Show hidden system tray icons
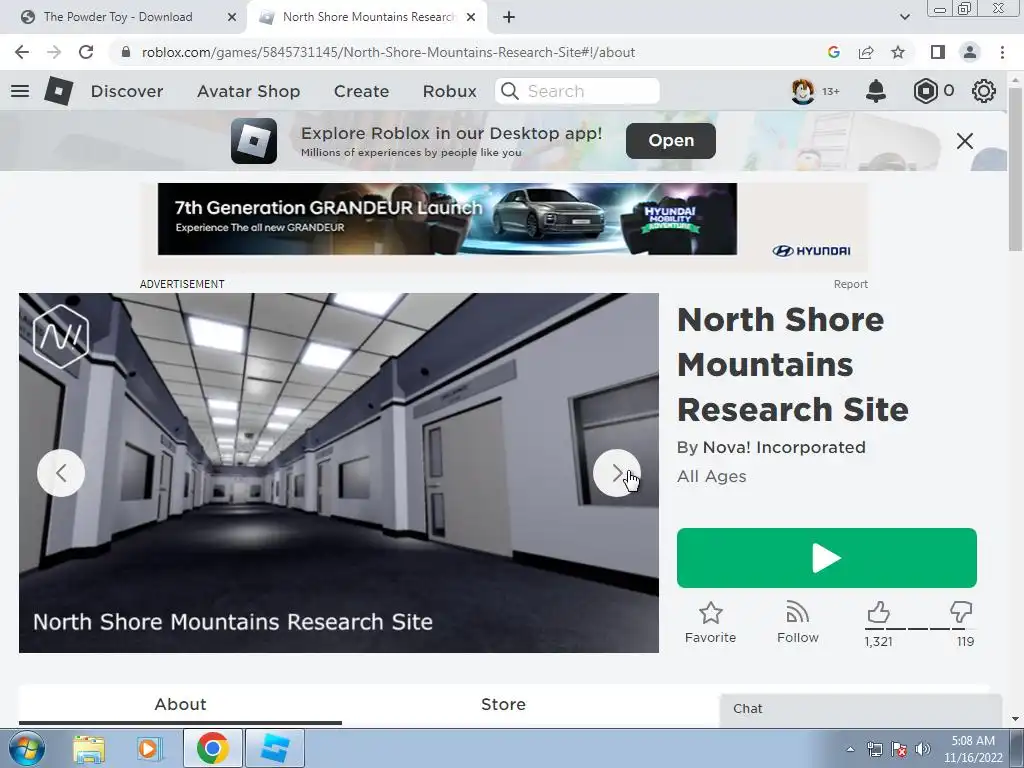Image resolution: width=1024 pixels, height=768 pixels. pyautogui.click(x=850, y=749)
